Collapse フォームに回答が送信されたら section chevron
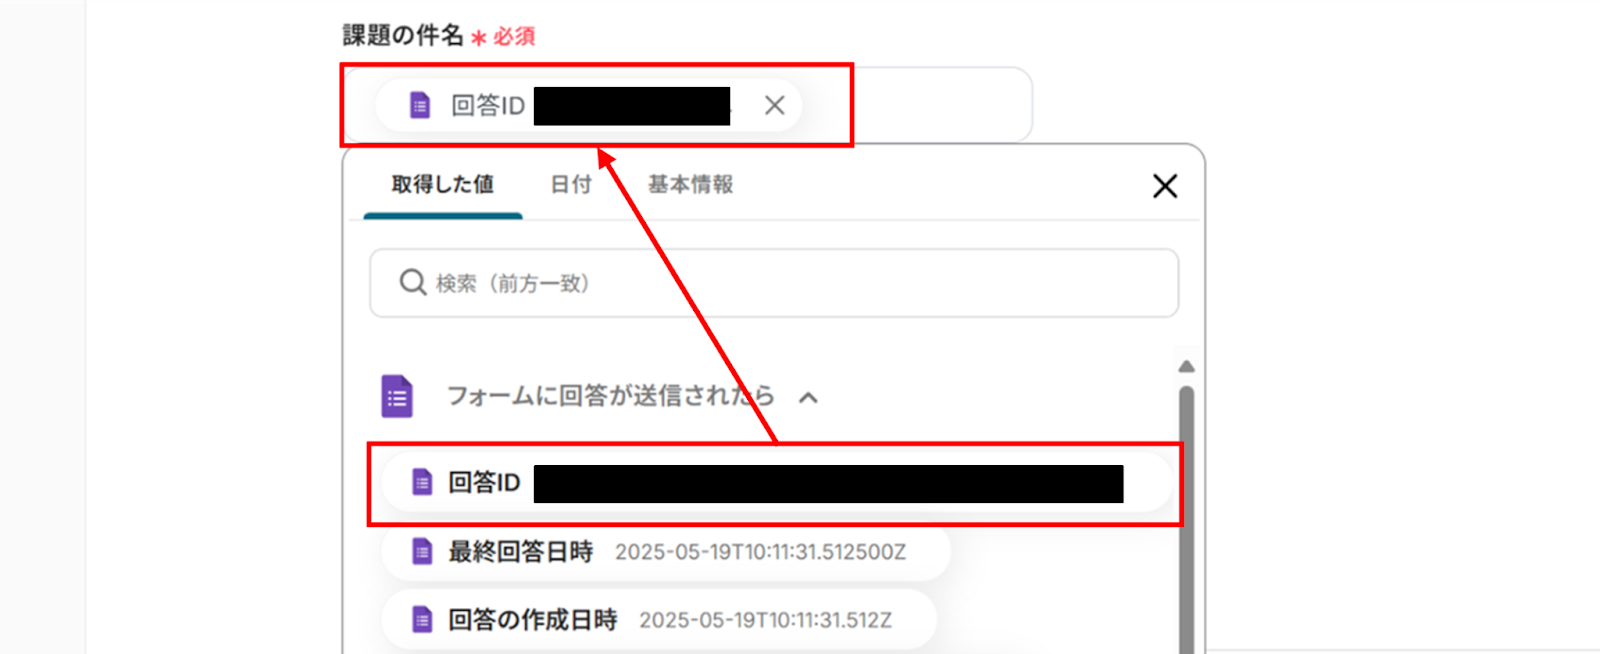Image resolution: width=1600 pixels, height=654 pixels. point(808,397)
